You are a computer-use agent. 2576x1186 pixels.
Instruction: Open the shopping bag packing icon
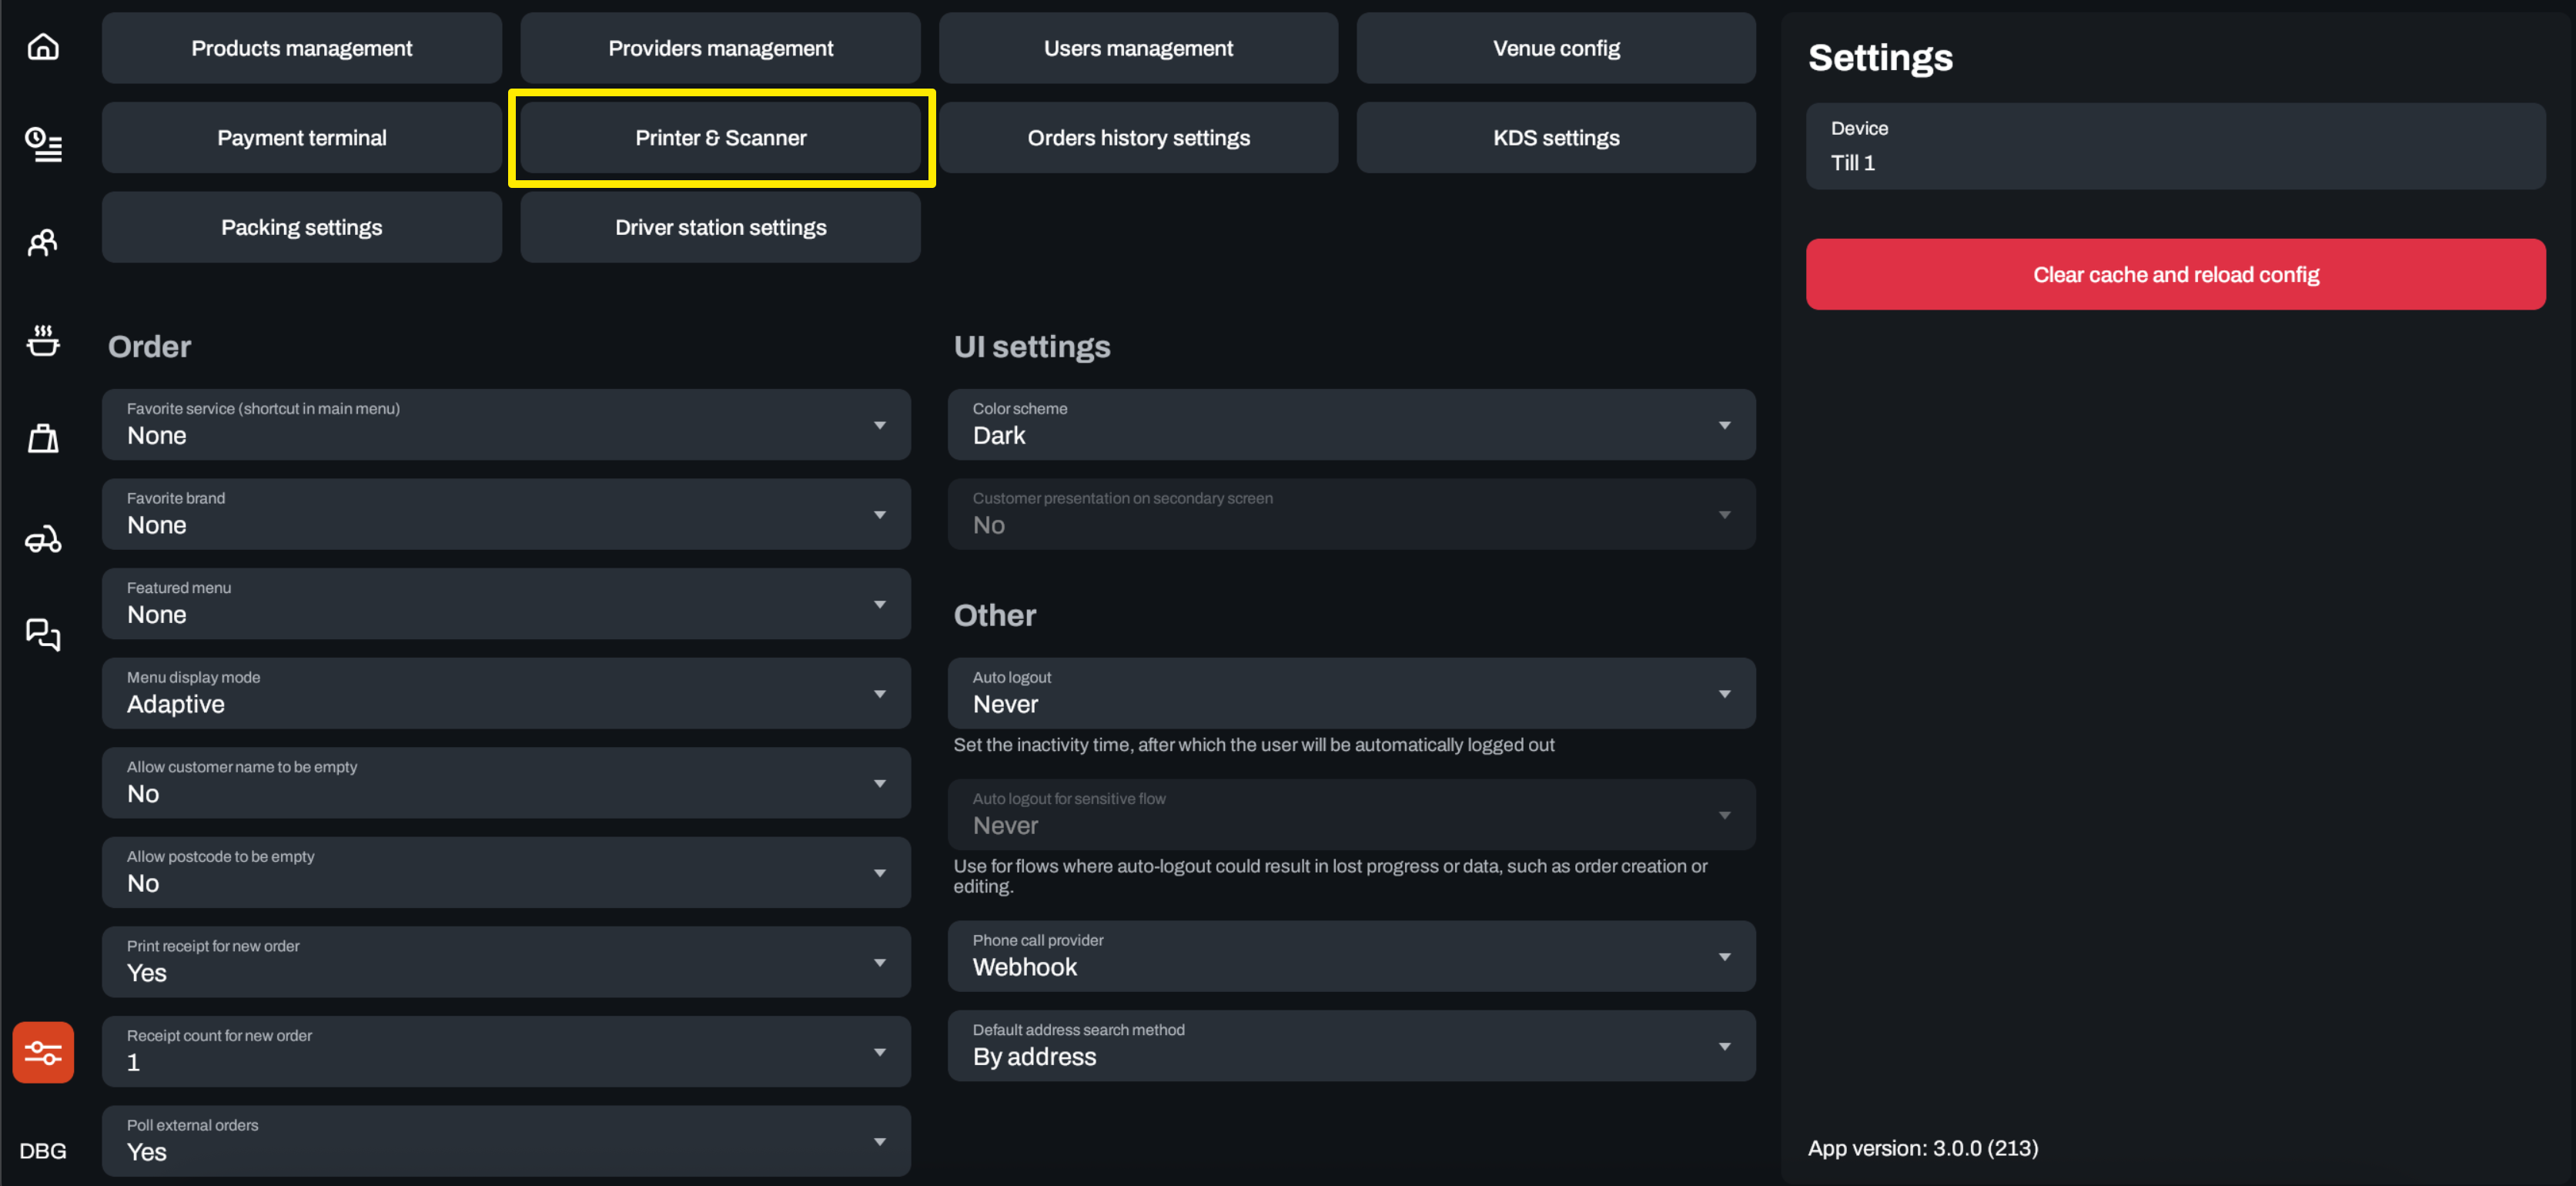(x=43, y=438)
